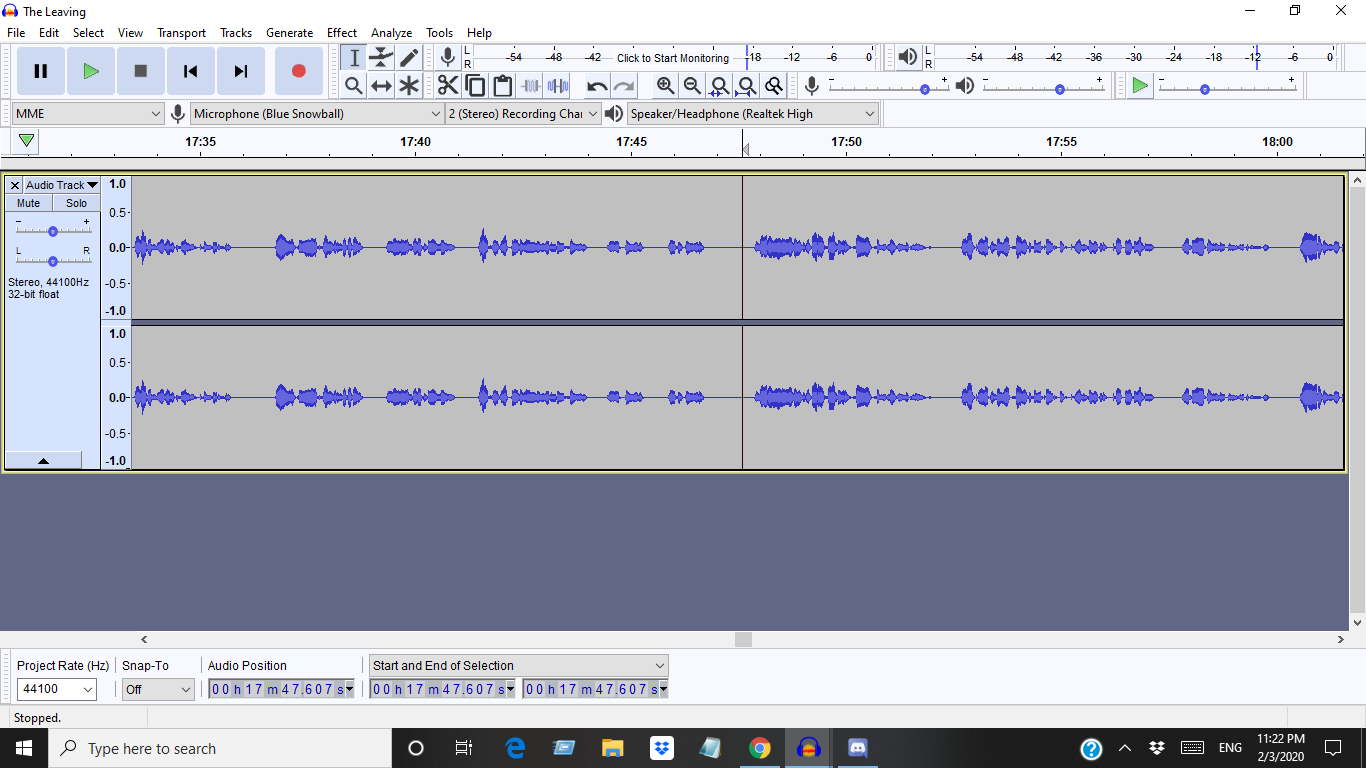
Task: Click the Play-at-Speed green button
Action: (1140, 86)
